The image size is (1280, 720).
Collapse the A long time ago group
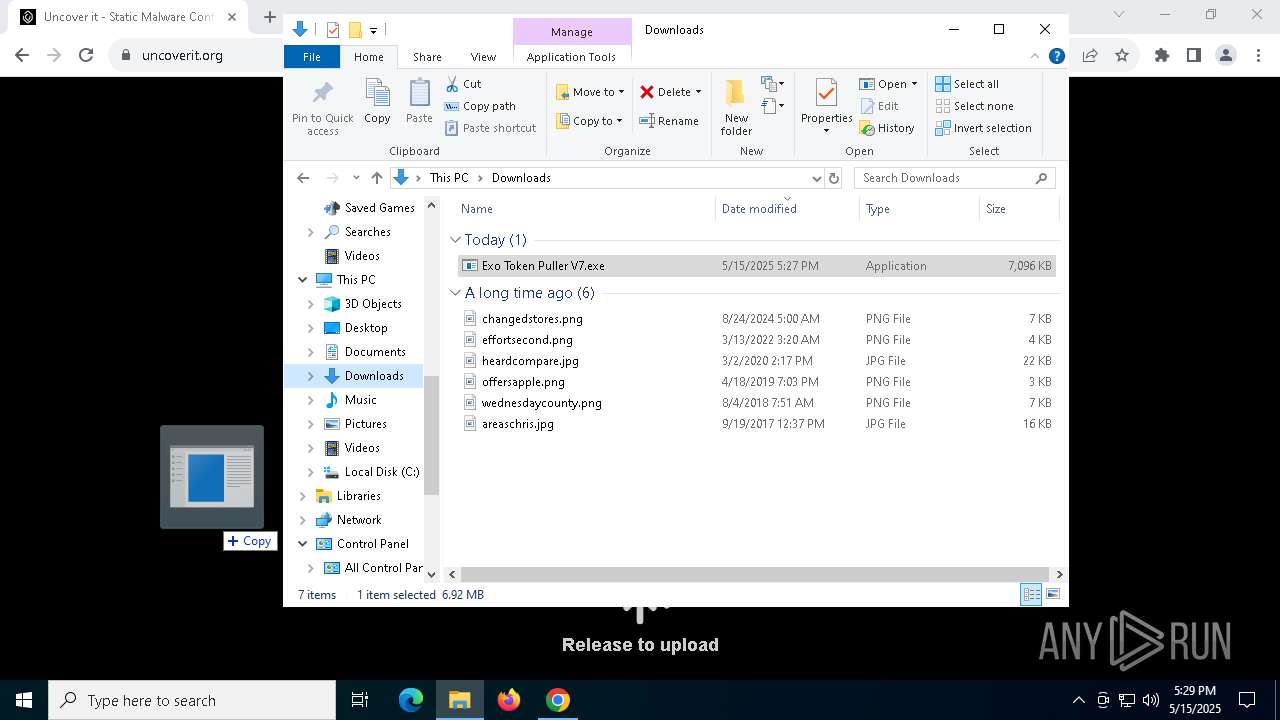[x=455, y=293]
